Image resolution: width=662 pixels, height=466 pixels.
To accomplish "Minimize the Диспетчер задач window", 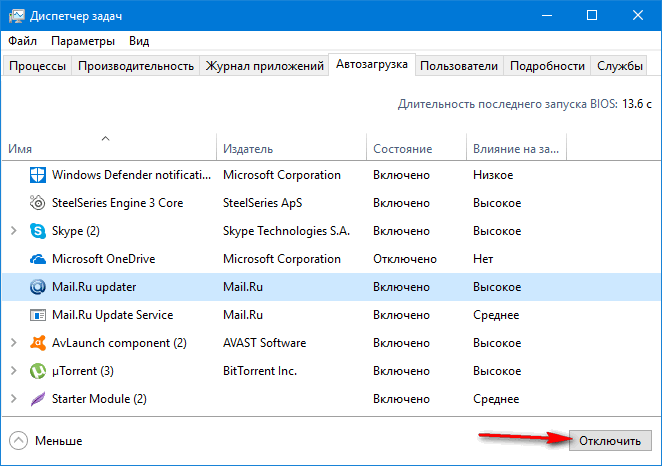I will pos(547,16).
